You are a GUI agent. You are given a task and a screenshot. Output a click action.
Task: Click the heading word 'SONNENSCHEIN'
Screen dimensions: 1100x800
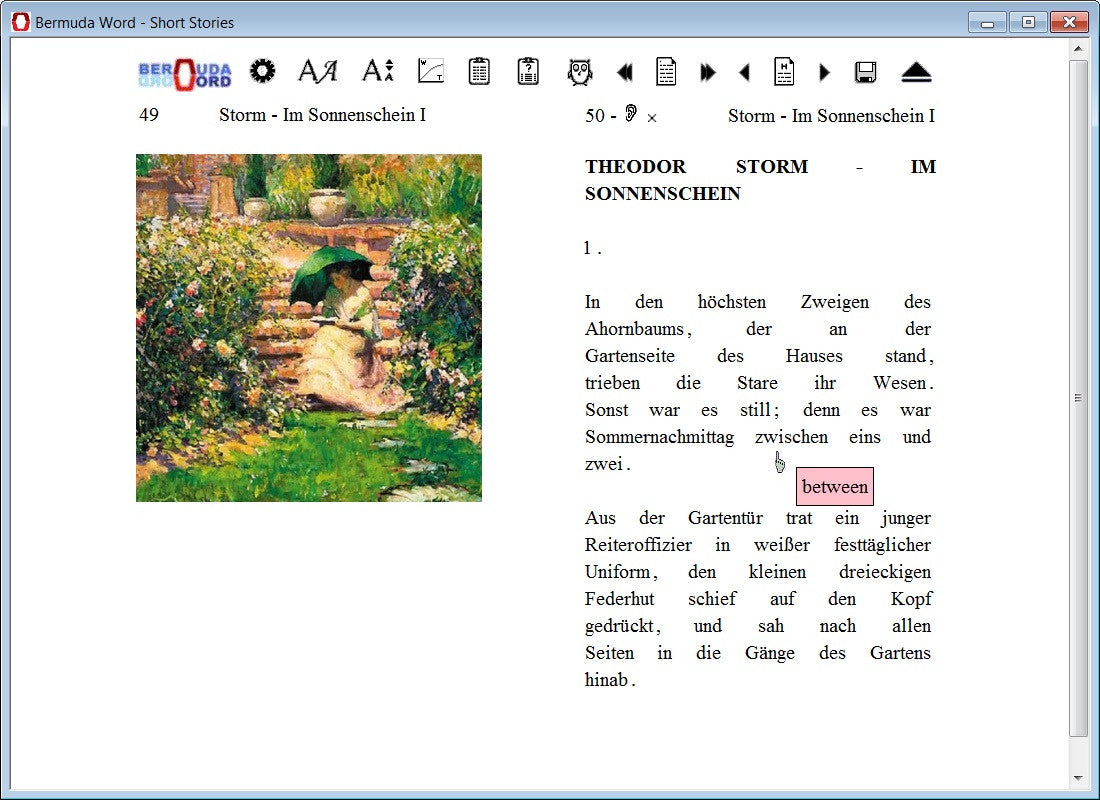coord(663,194)
